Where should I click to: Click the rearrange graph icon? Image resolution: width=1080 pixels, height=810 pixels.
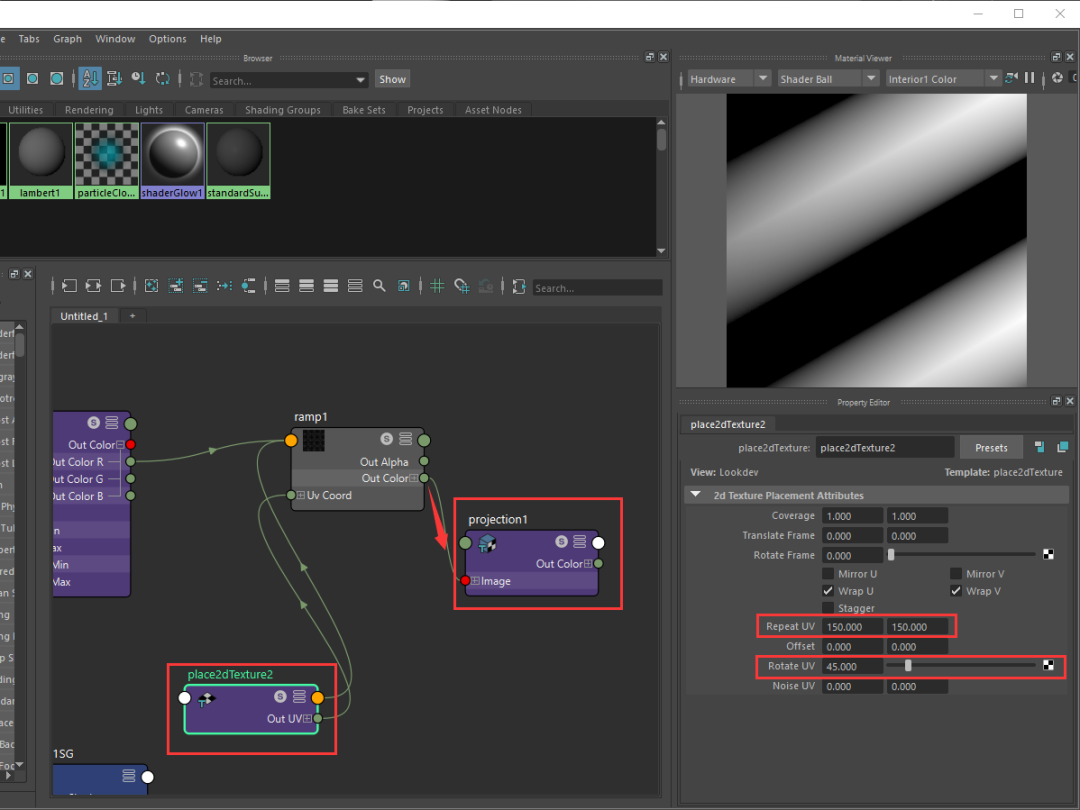click(224, 285)
